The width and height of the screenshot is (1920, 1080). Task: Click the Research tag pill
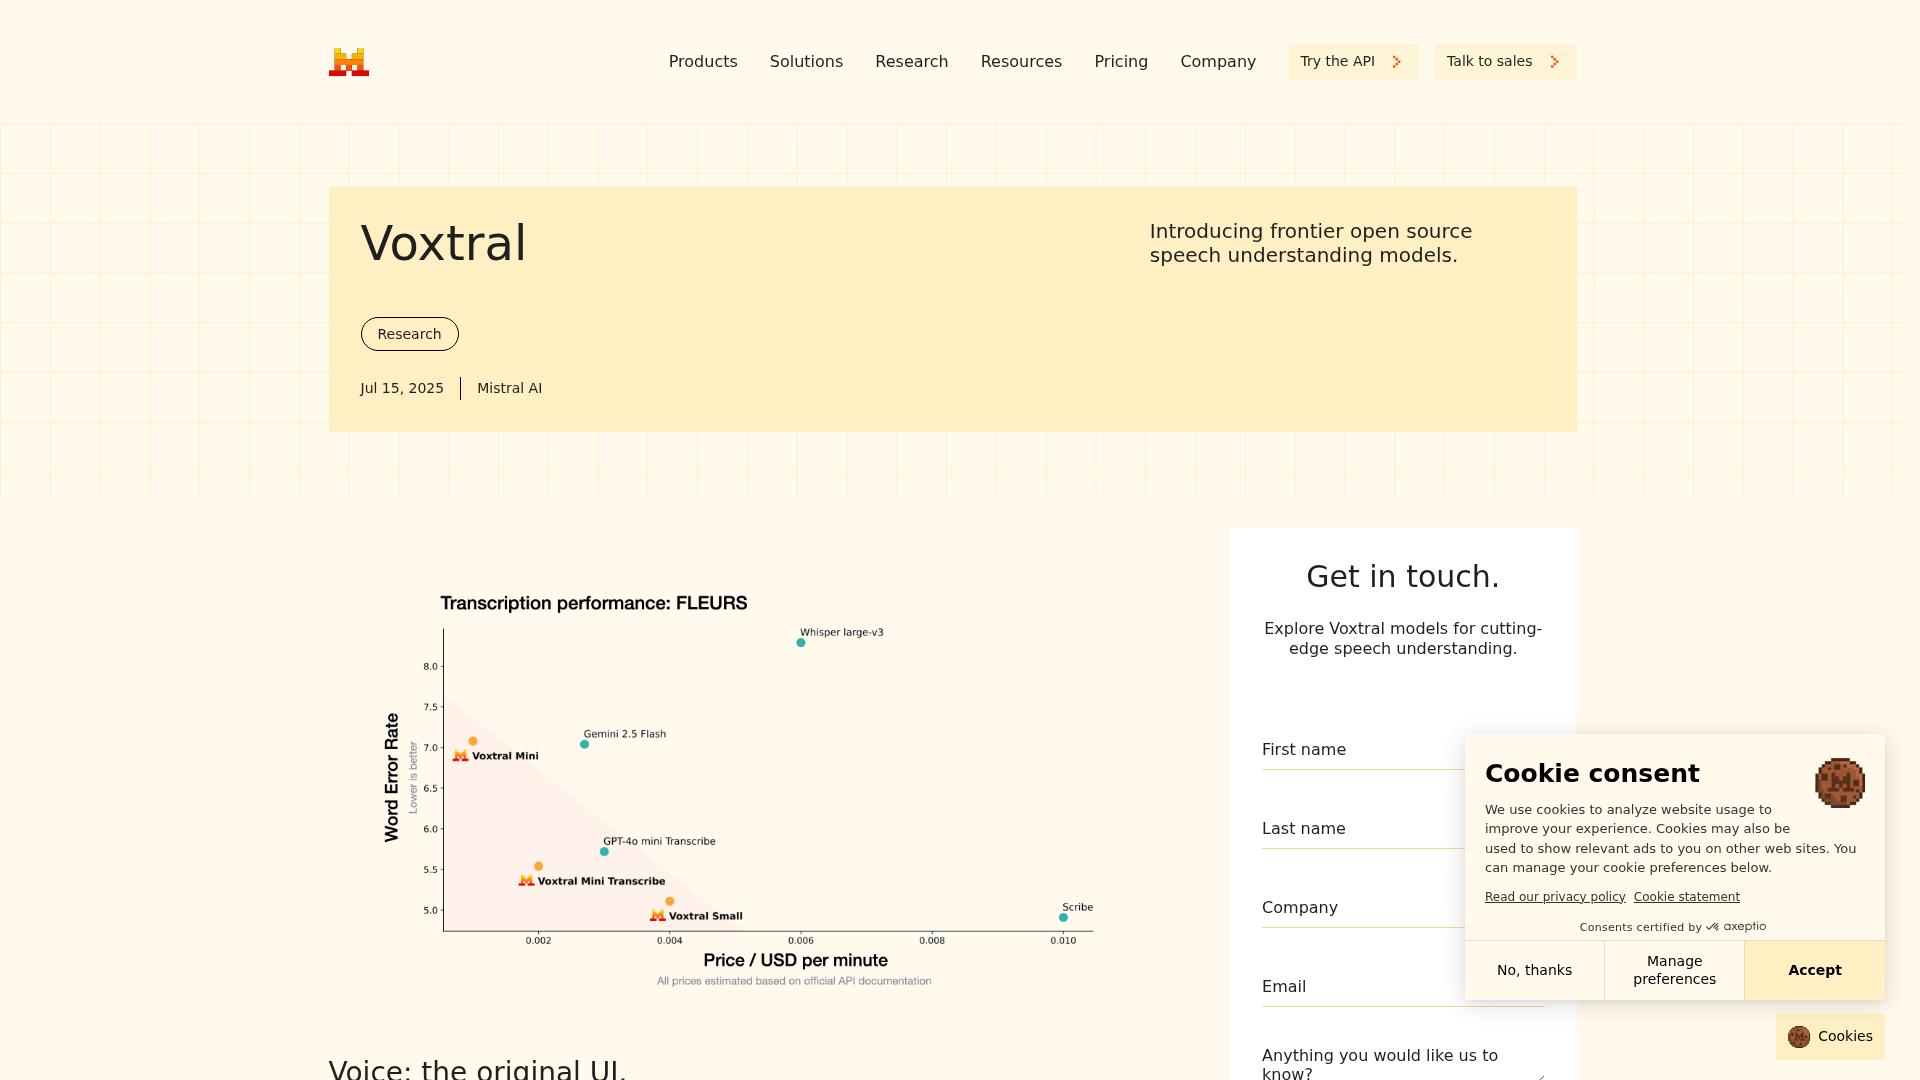[409, 334]
